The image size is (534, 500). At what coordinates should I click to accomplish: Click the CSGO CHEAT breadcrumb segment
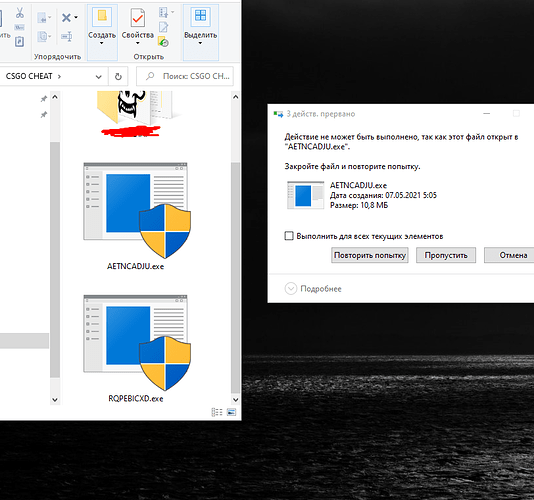coord(29,76)
